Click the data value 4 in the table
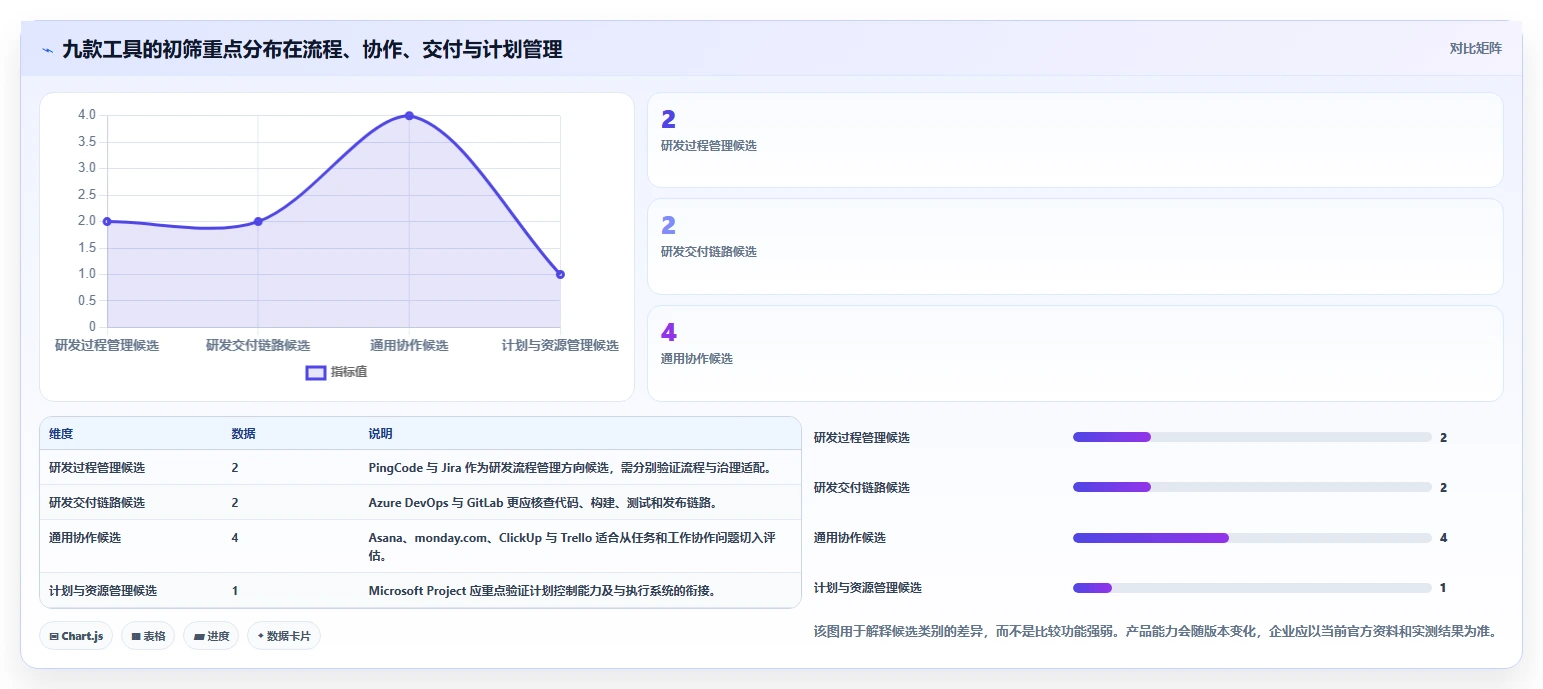Screen dimensions: 1543x689 click(235, 538)
